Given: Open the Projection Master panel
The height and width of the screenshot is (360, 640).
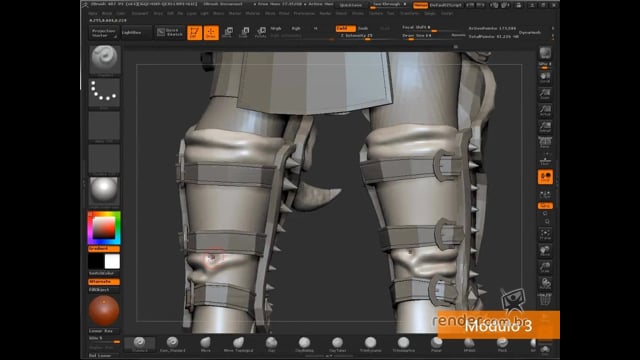Looking at the screenshot, I should (103, 33).
